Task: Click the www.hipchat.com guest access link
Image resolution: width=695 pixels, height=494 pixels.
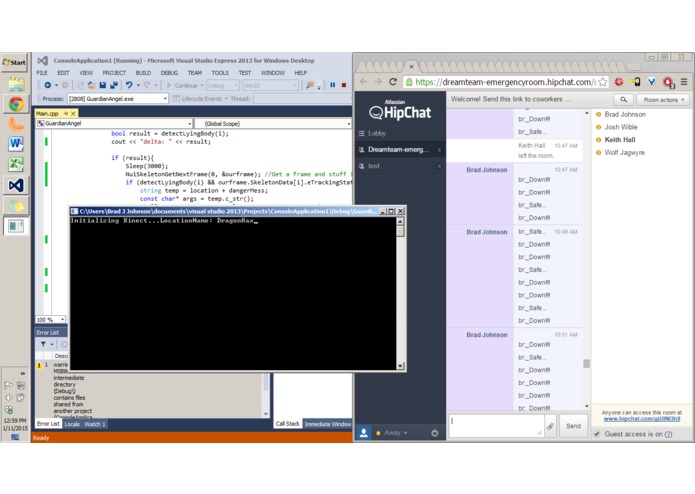Action: (641, 419)
